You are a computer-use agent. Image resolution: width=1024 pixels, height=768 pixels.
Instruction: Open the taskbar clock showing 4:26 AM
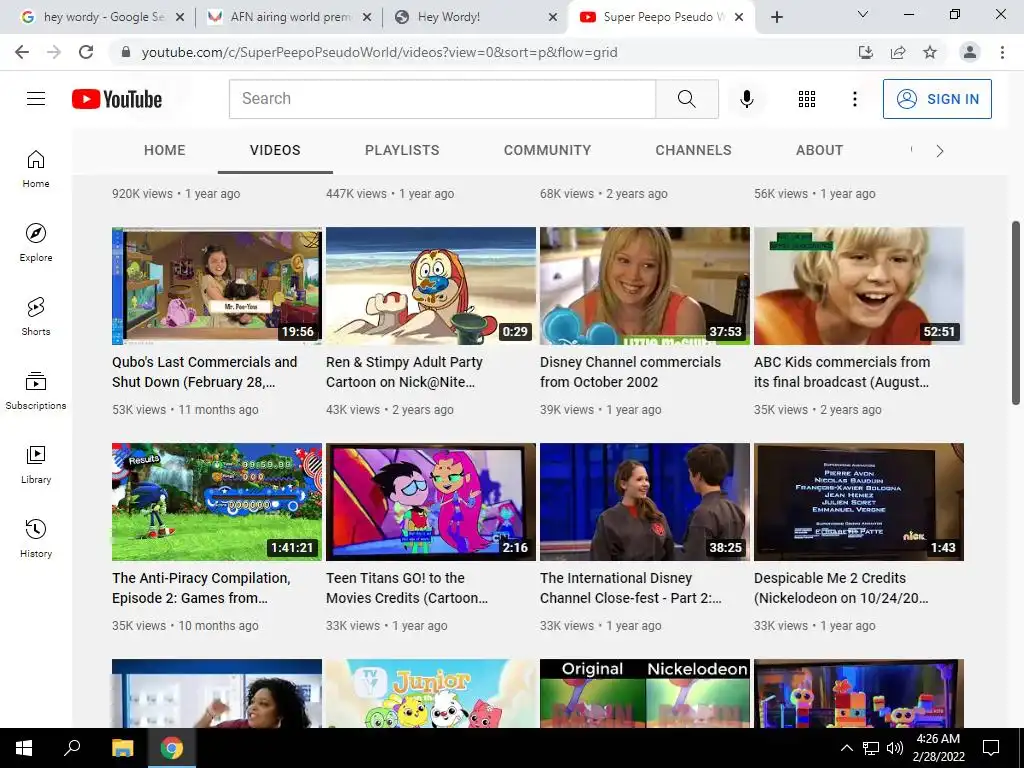point(938,748)
